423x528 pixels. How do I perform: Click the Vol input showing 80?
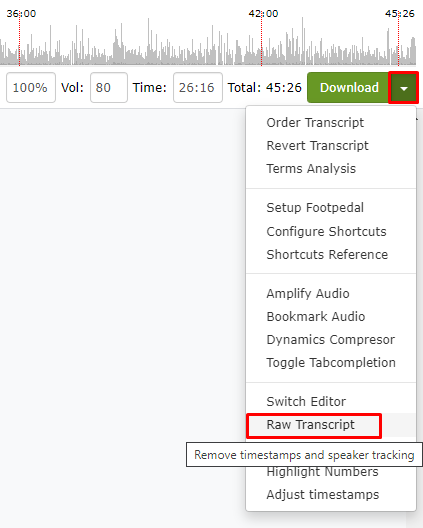109,88
